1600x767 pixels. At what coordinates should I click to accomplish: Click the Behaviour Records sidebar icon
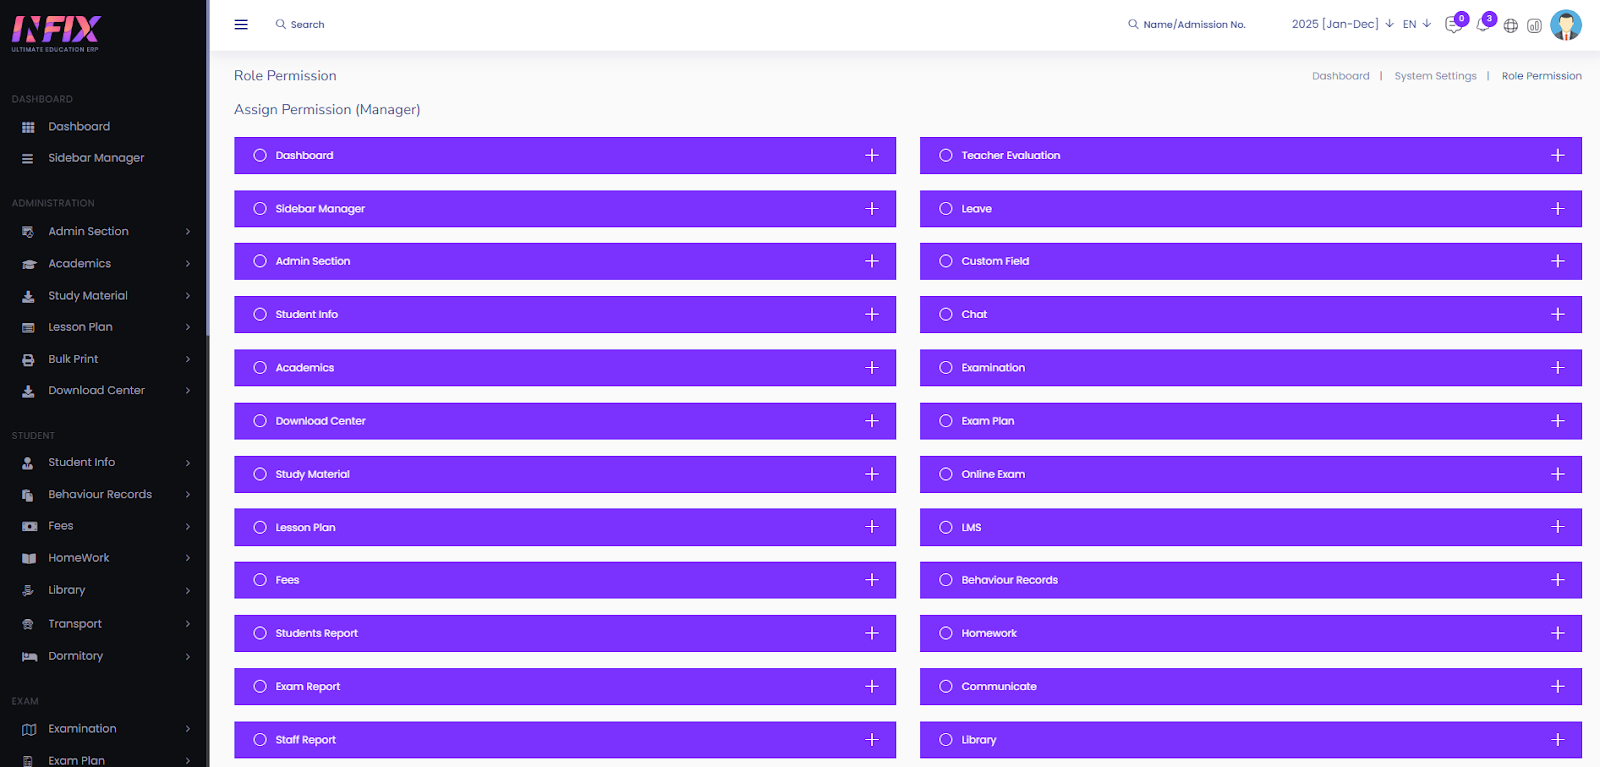pyautogui.click(x=28, y=495)
